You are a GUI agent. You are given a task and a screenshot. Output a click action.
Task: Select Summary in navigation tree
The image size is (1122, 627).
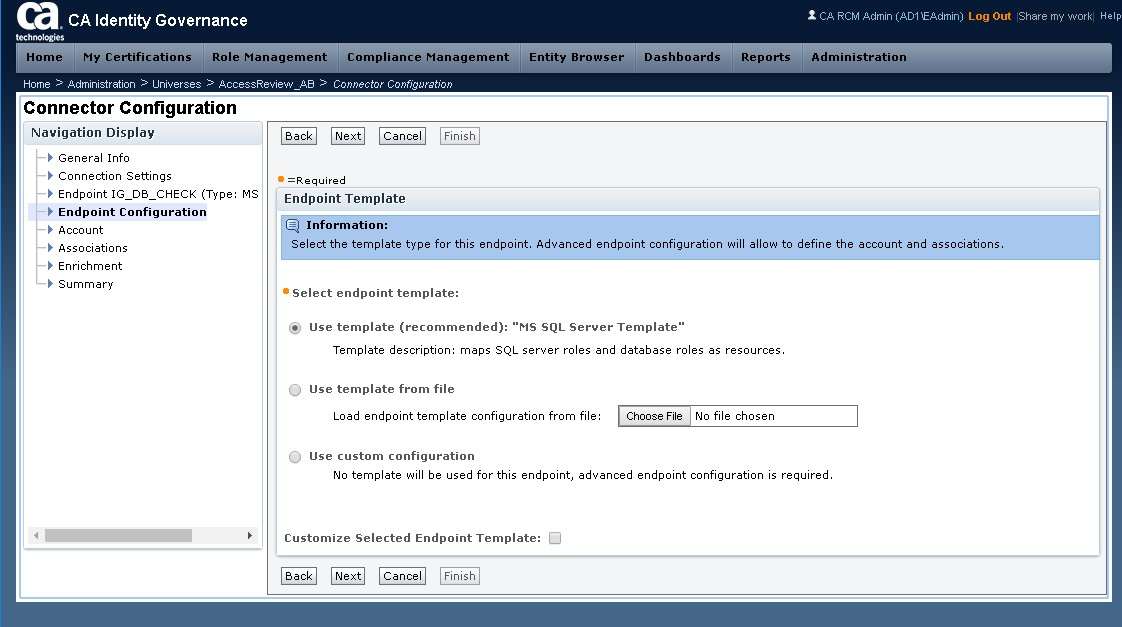pos(86,284)
